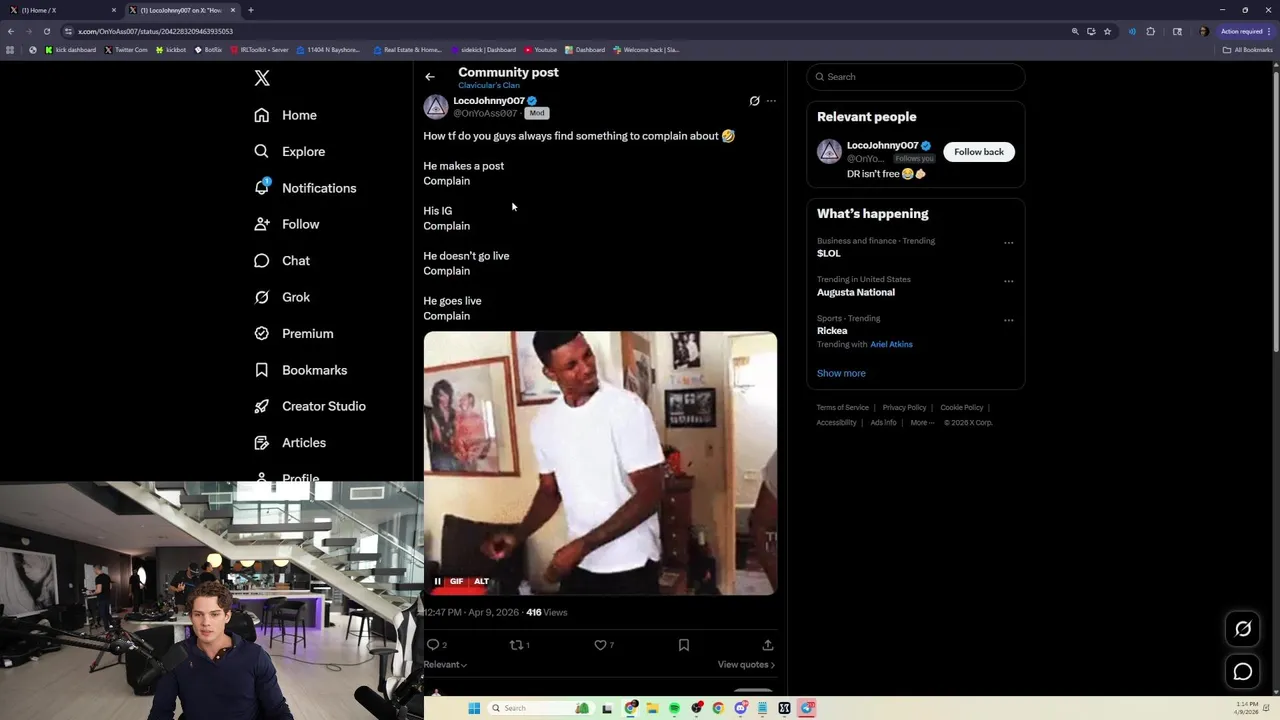Screen dimensions: 1280x720
Task: Open the Clavicular's Clan community link
Action: point(489,85)
